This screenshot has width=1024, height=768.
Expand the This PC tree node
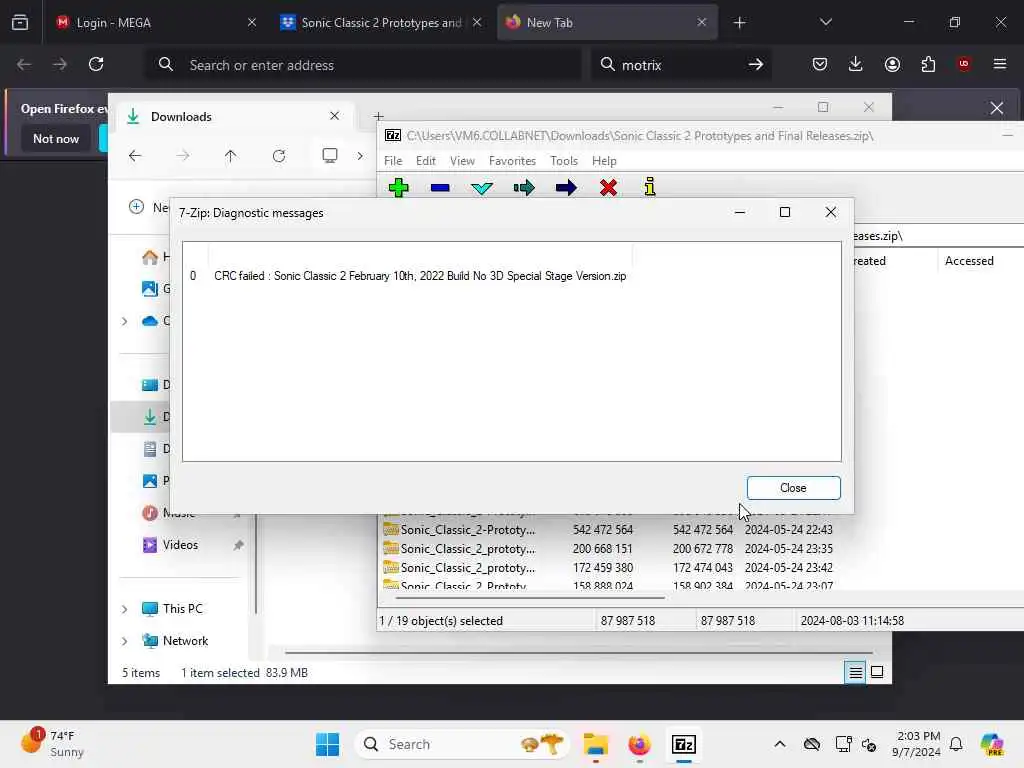[x=124, y=609]
